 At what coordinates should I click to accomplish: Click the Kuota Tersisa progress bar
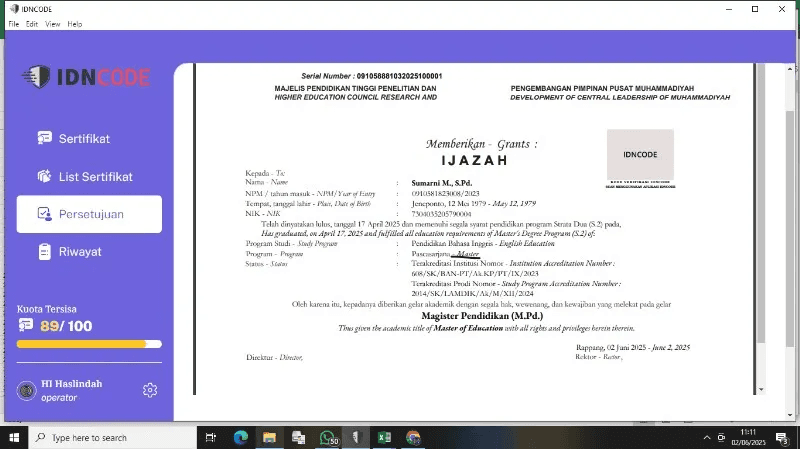point(89,344)
